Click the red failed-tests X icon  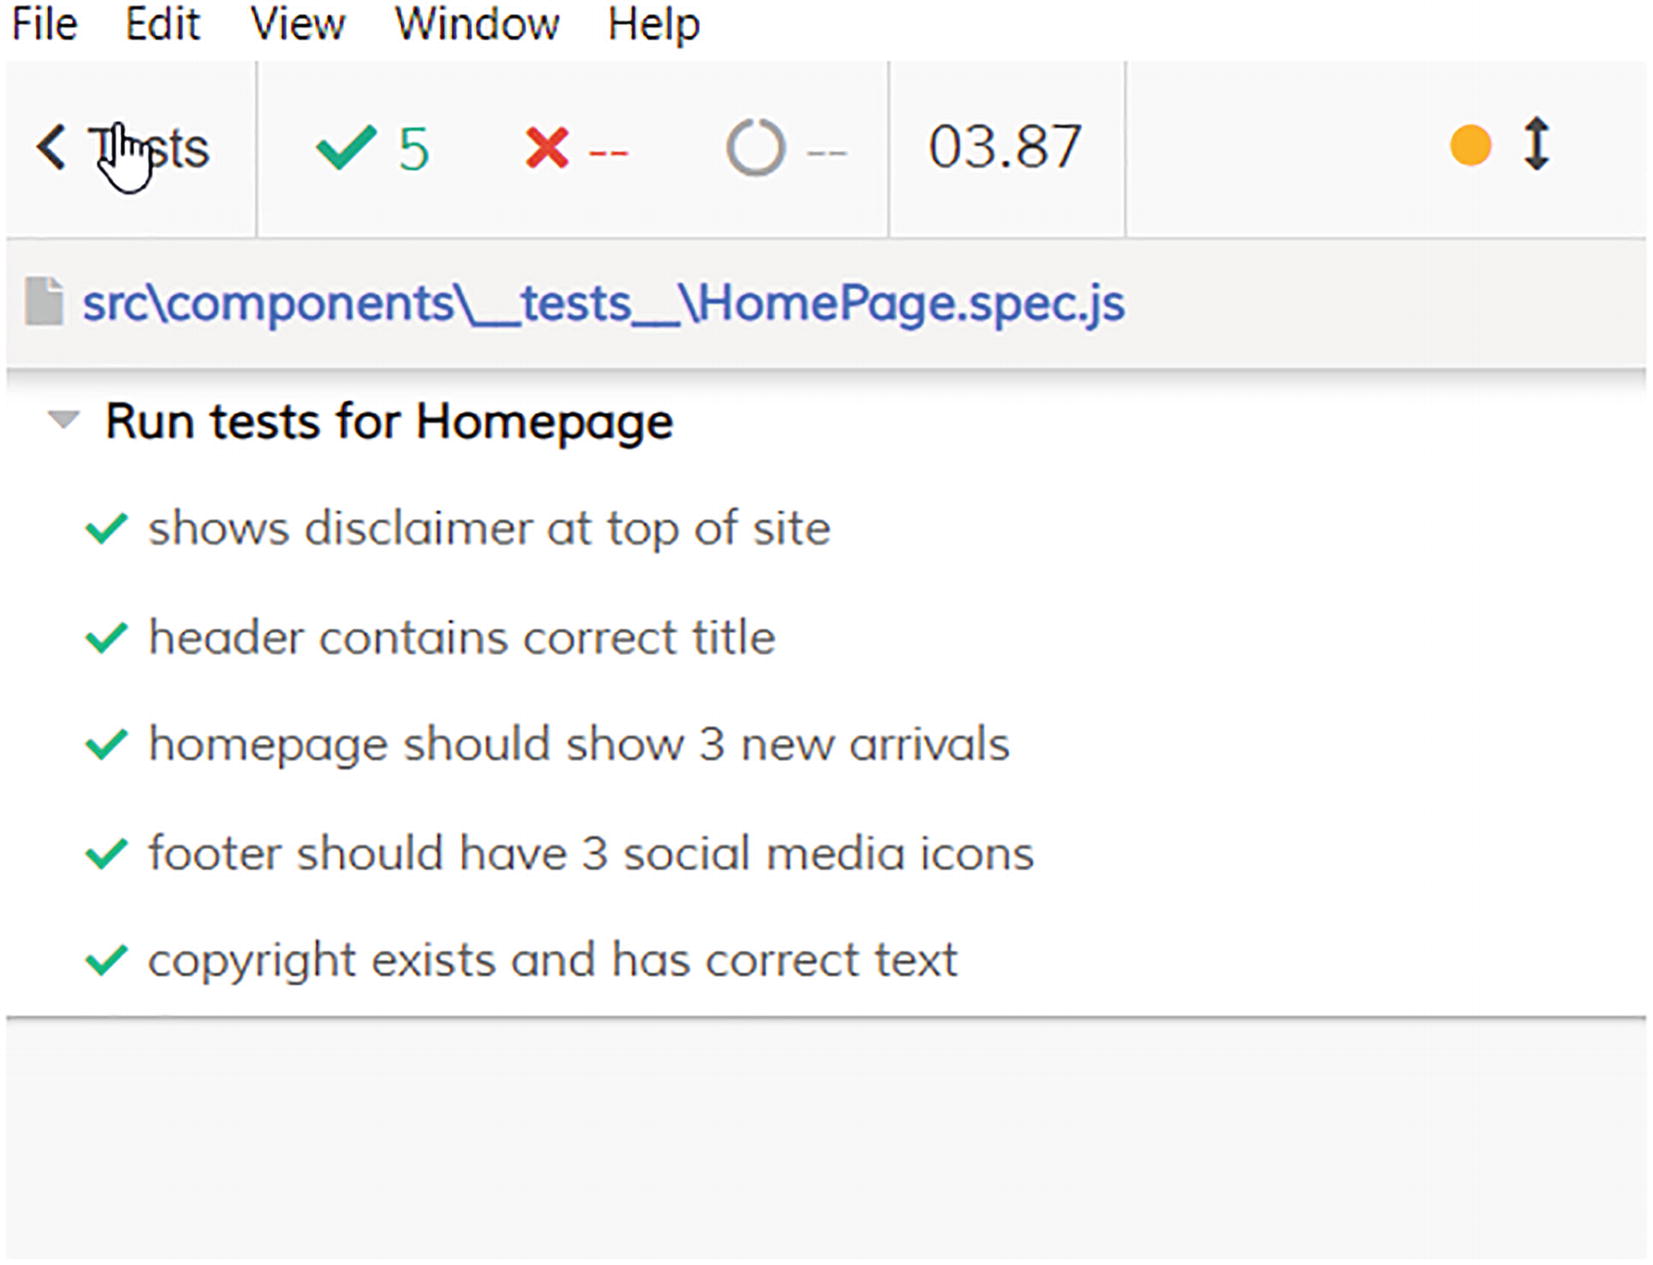(546, 149)
